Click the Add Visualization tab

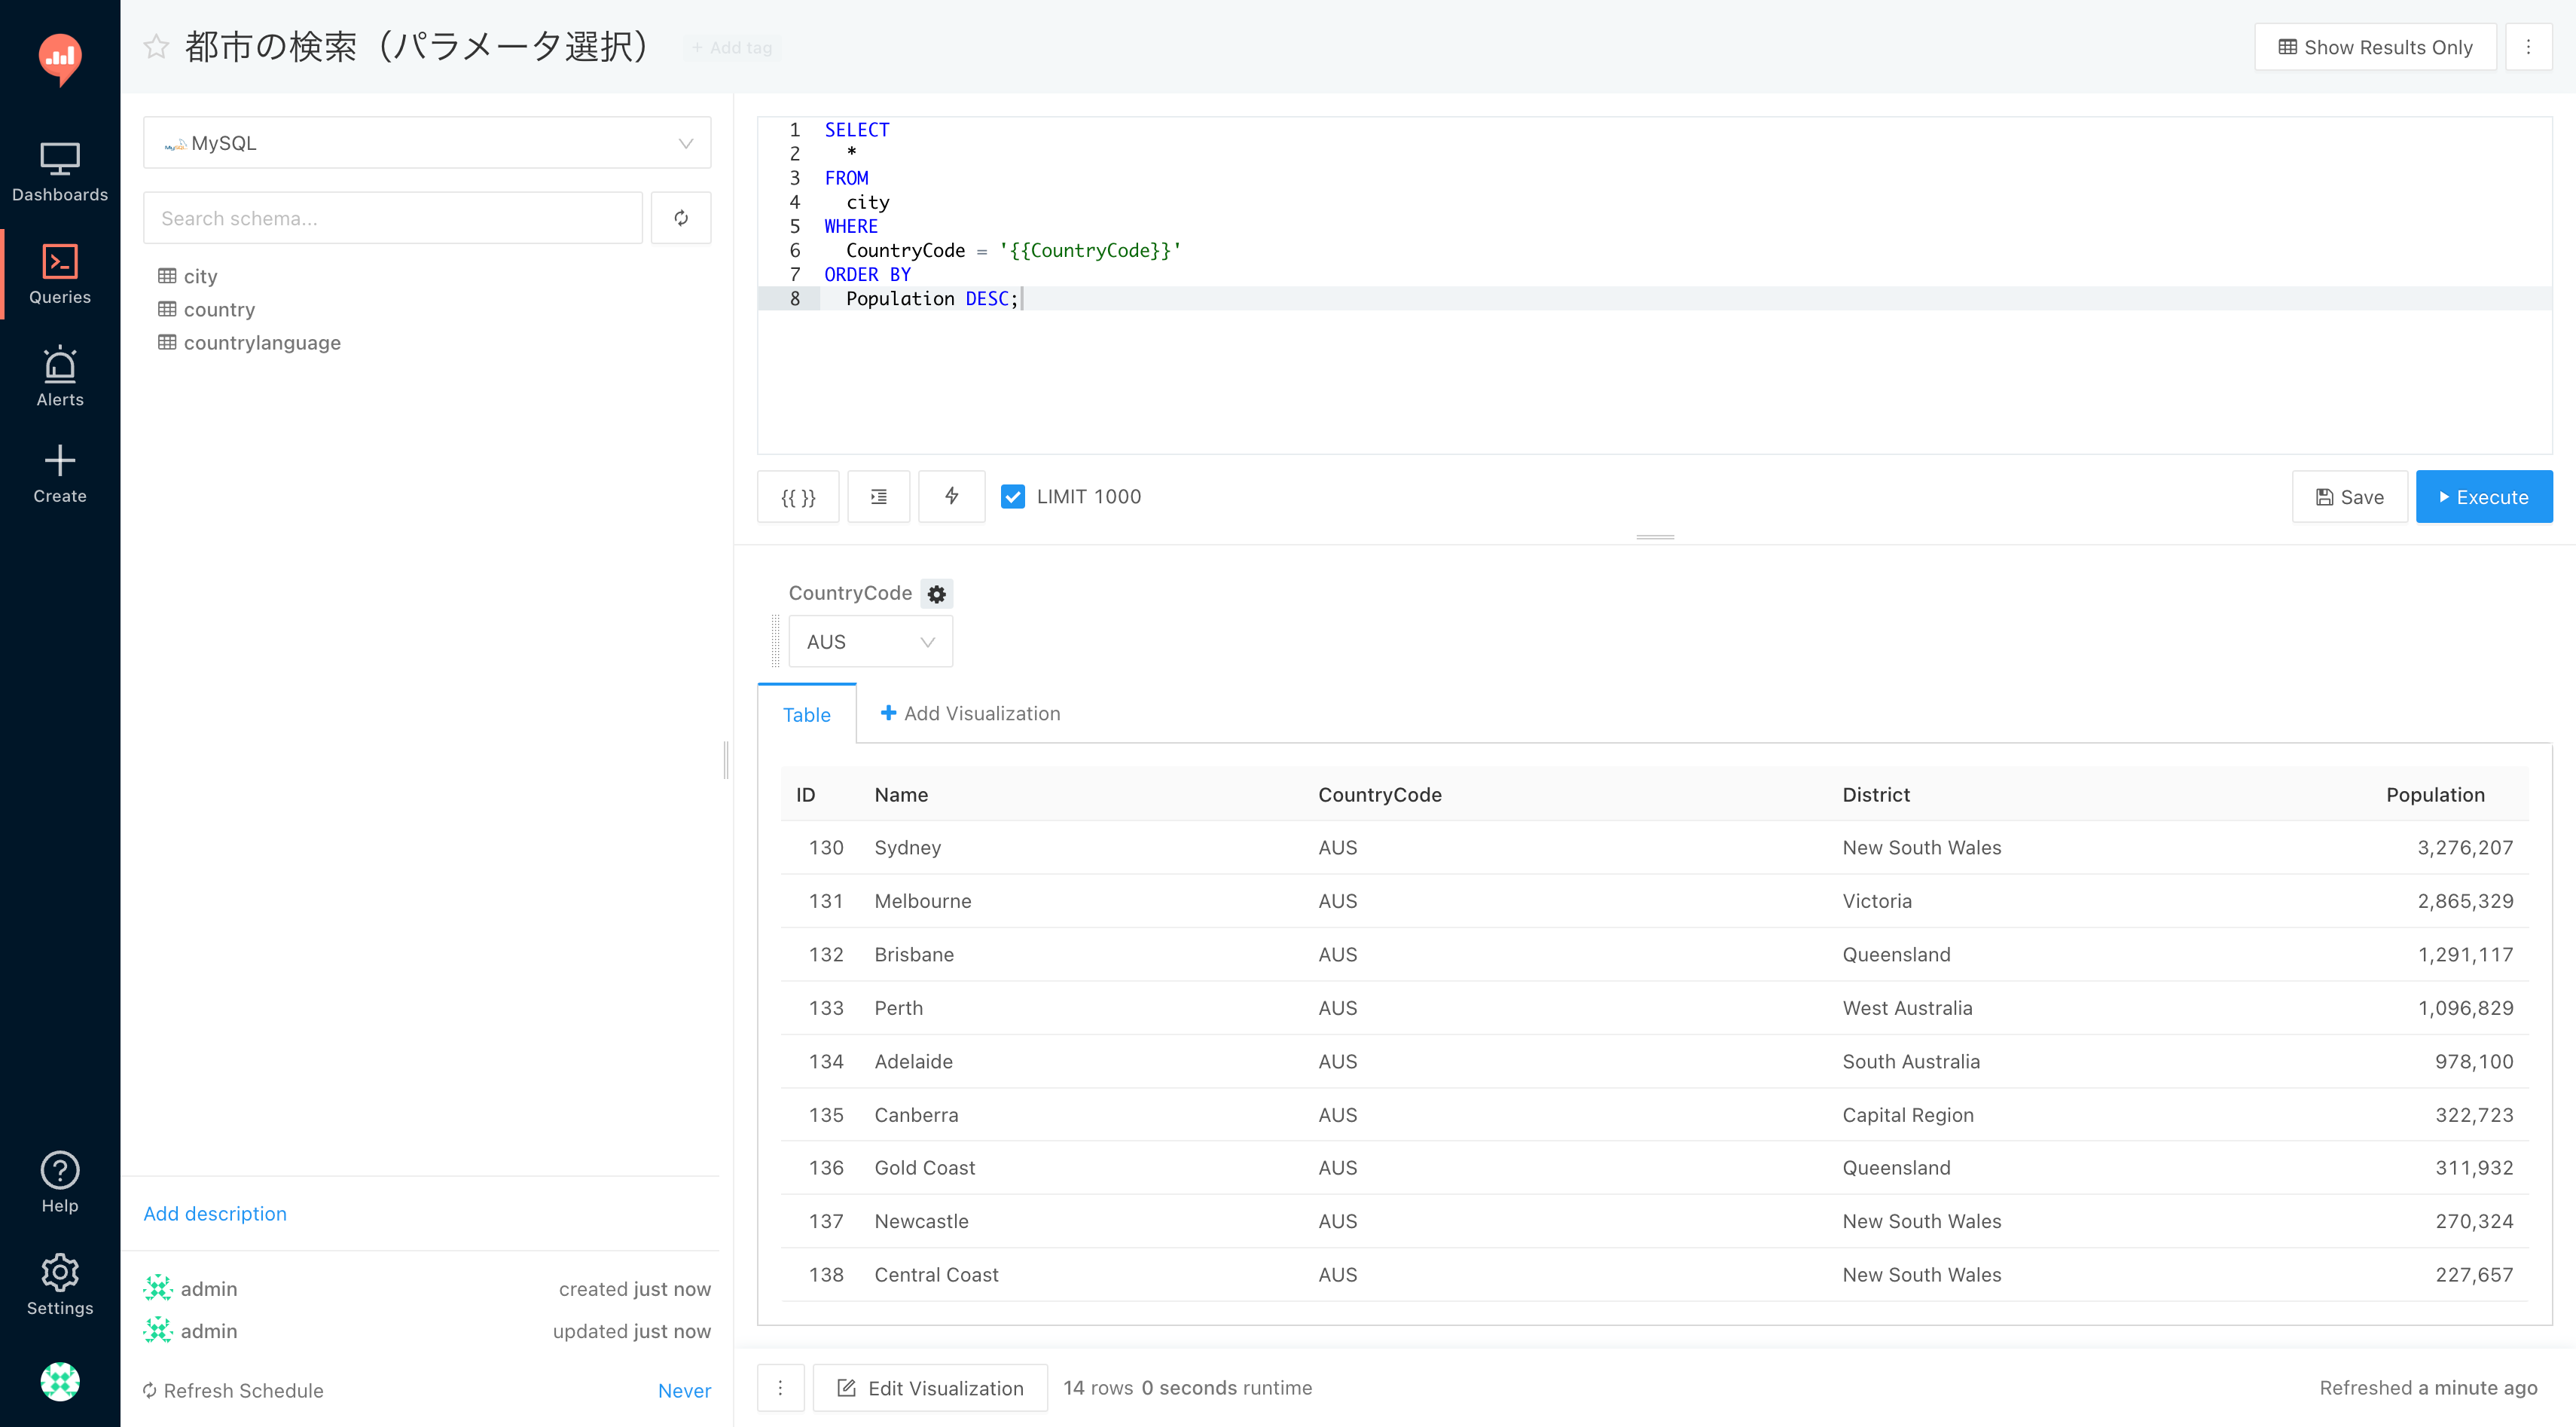970,713
